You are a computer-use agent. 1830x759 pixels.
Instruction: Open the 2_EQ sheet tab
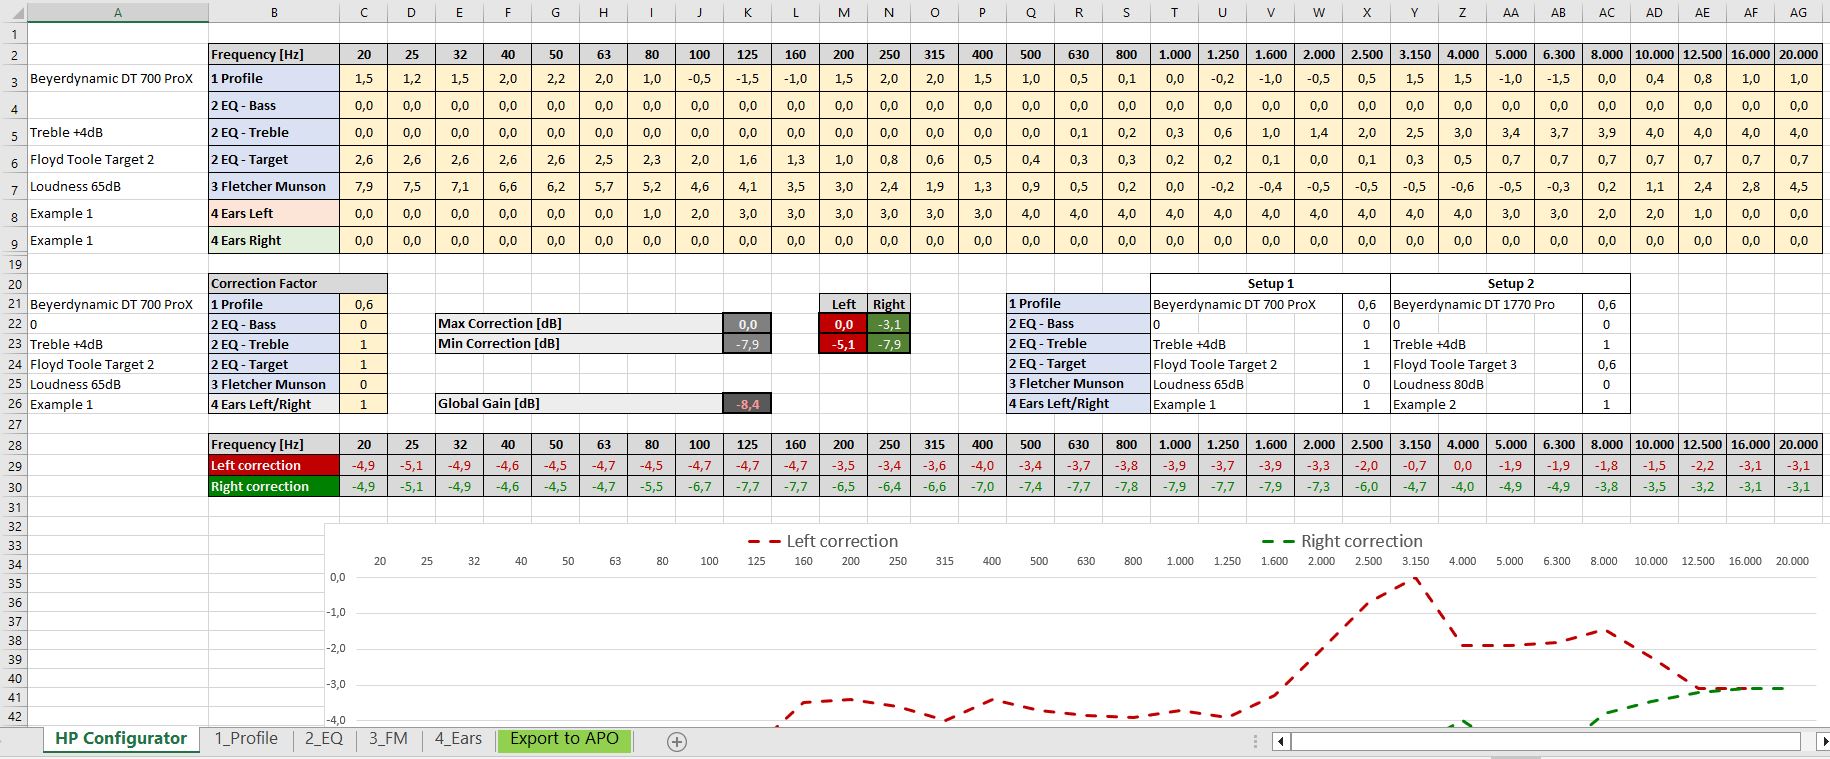(x=324, y=739)
